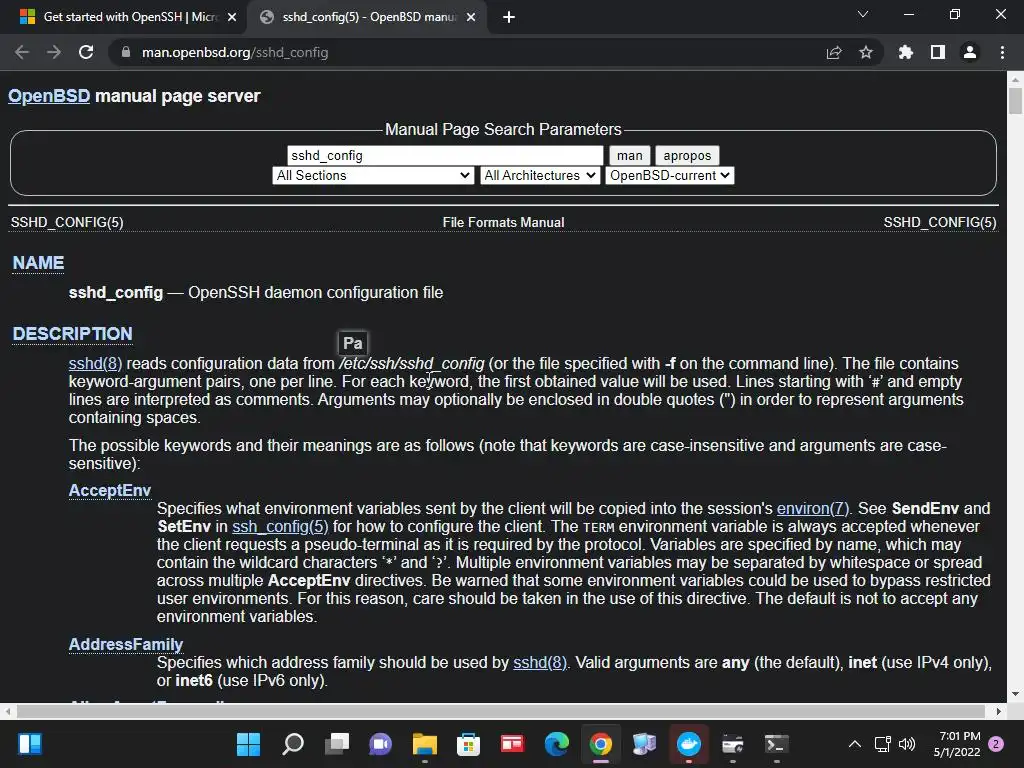Reload the sshd_config page
Viewport: 1024px width, 768px height.
(86, 52)
